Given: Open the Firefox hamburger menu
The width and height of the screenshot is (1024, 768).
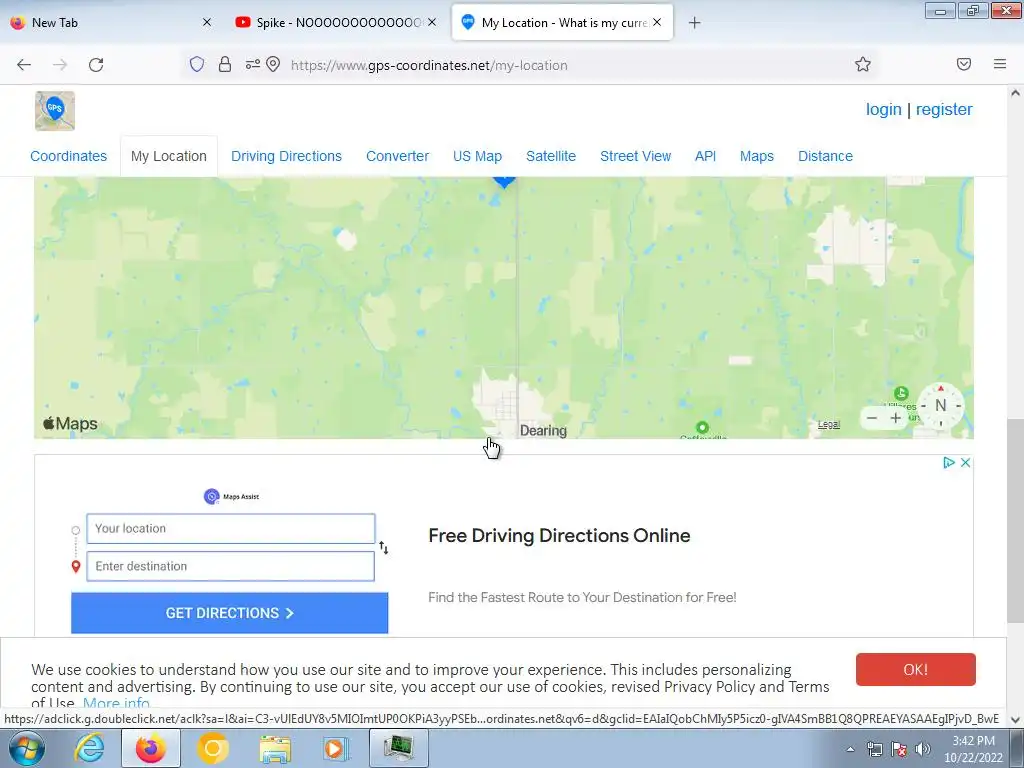Looking at the screenshot, I should (x=1000, y=64).
